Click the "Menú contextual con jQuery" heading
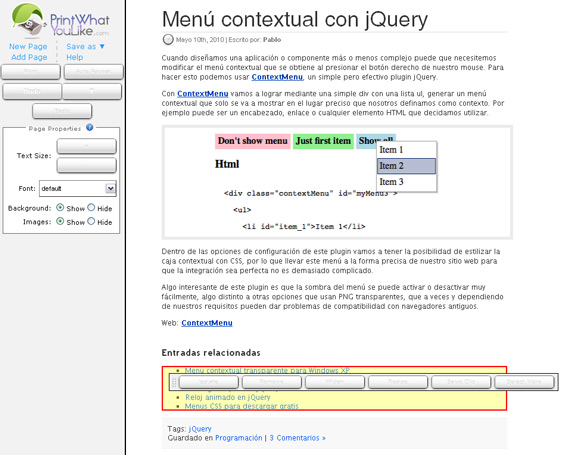Image resolution: width=570 pixels, height=455 pixels. [294, 19]
